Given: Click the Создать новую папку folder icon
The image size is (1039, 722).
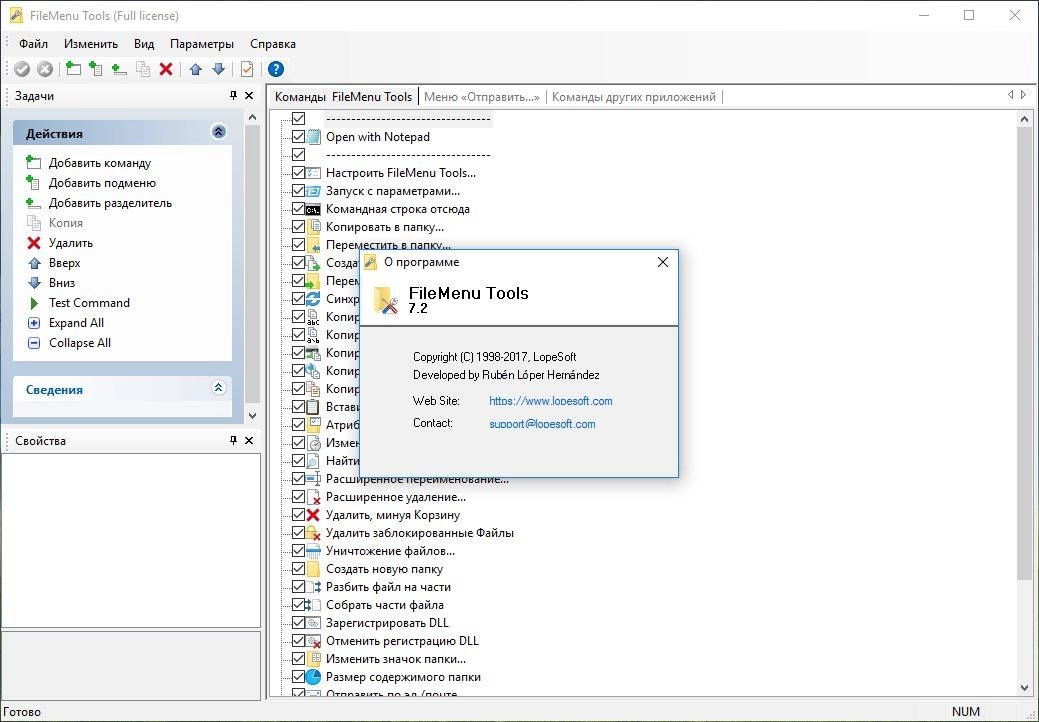Looking at the screenshot, I should coord(313,569).
